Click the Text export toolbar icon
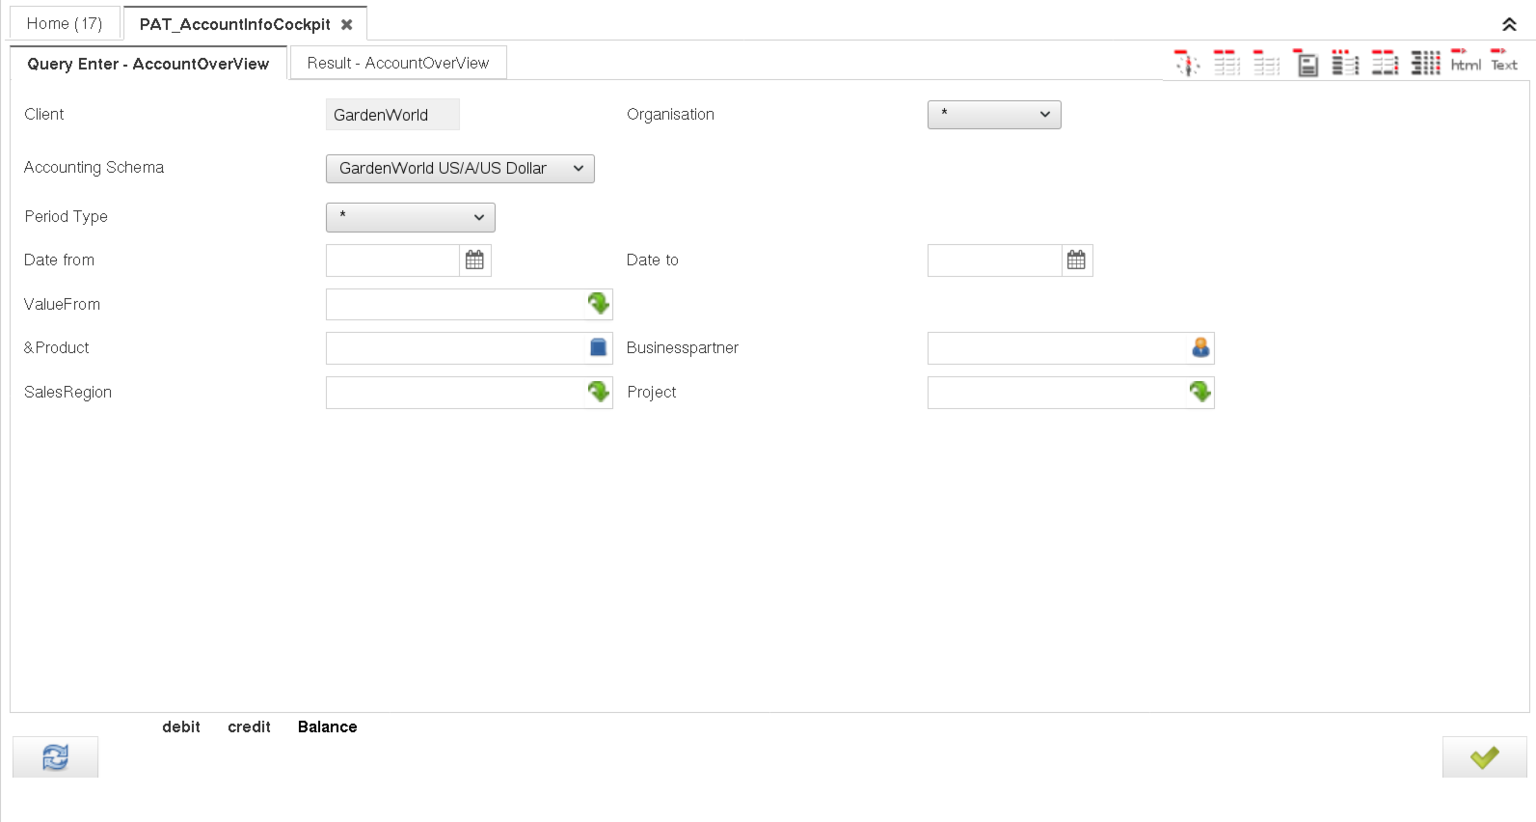 [x=1504, y=63]
